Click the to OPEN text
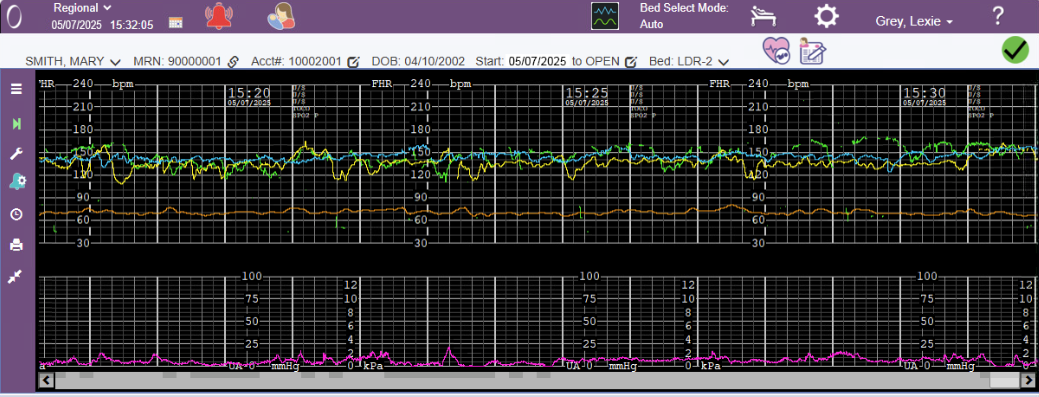The image size is (1039, 397). (x=596, y=61)
